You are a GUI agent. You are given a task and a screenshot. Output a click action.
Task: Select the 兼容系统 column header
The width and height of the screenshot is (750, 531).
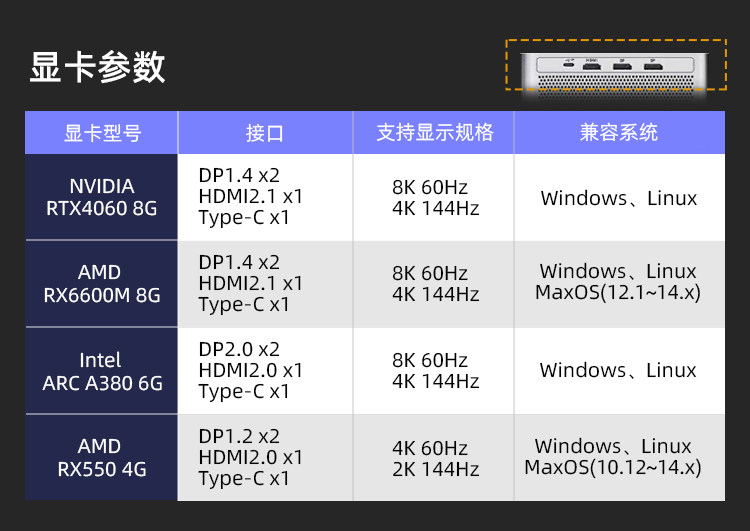[619, 133]
